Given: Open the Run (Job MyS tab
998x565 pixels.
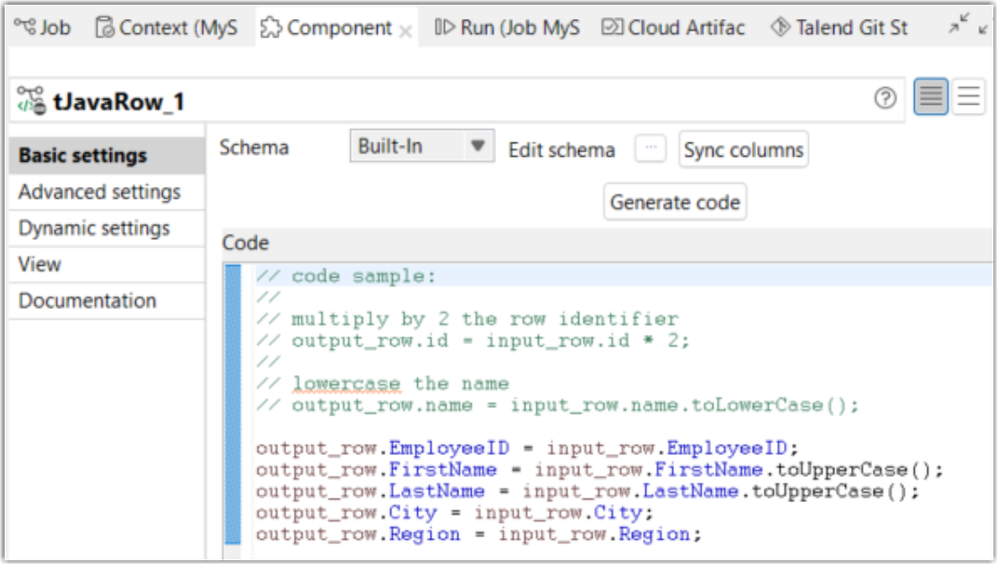Looking at the screenshot, I should pyautogui.click(x=507, y=27).
